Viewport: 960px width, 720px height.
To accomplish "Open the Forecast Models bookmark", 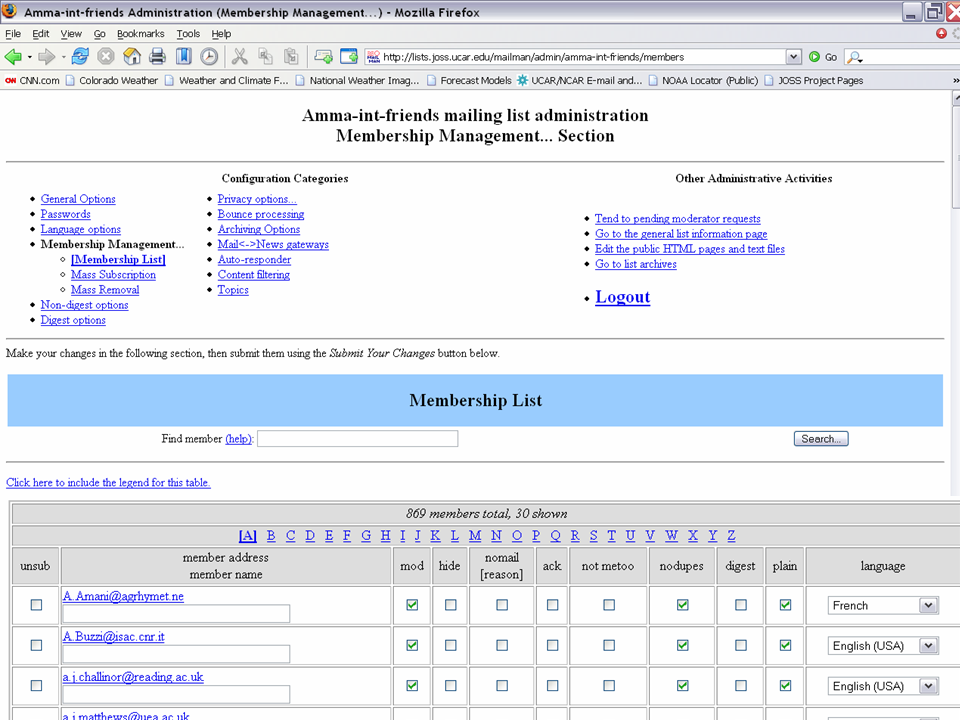I will (x=469, y=80).
